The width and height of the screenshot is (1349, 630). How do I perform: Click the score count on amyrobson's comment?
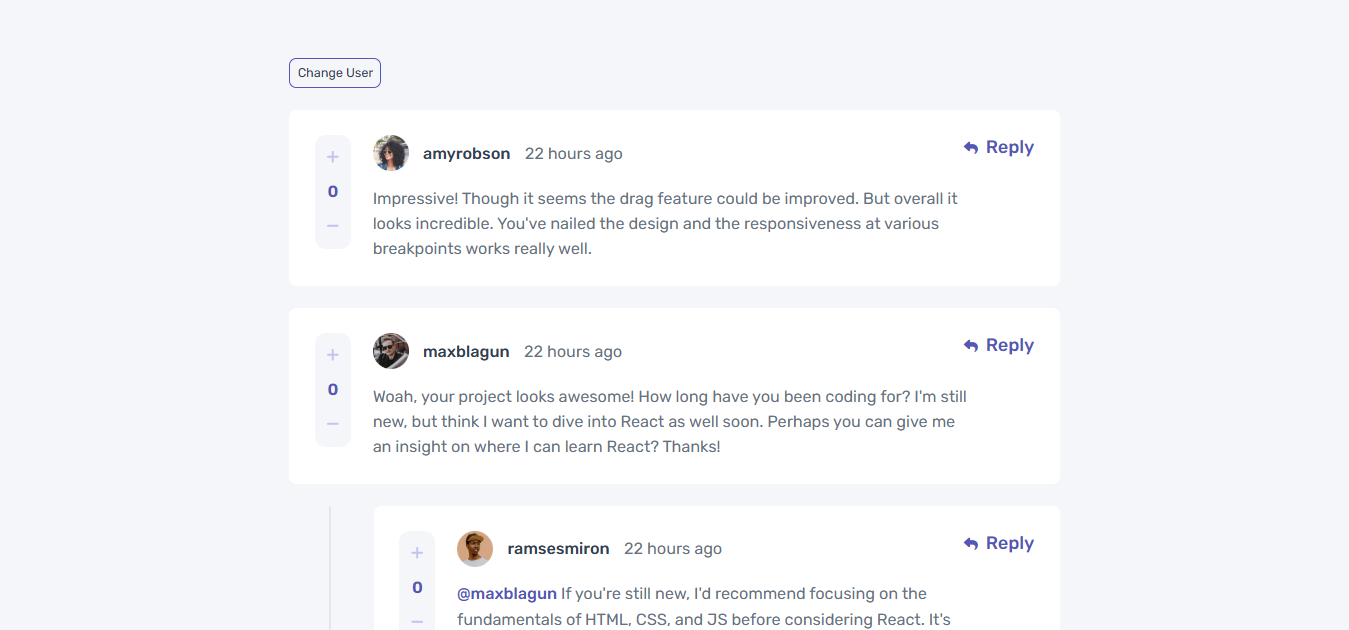[x=333, y=191]
